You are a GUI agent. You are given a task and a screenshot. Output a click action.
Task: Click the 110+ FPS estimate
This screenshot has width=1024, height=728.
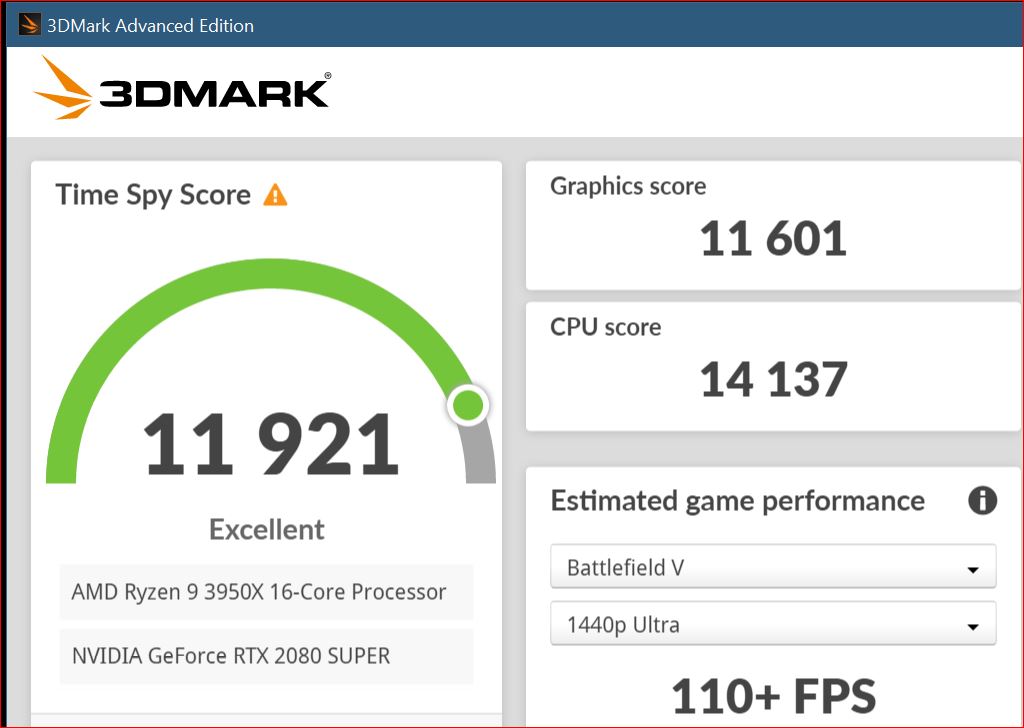(x=773, y=696)
